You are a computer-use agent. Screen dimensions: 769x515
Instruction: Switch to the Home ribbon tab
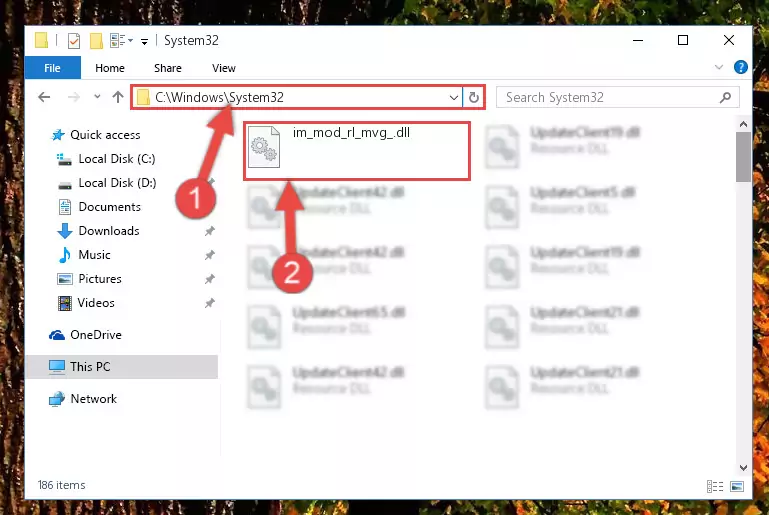click(x=110, y=68)
